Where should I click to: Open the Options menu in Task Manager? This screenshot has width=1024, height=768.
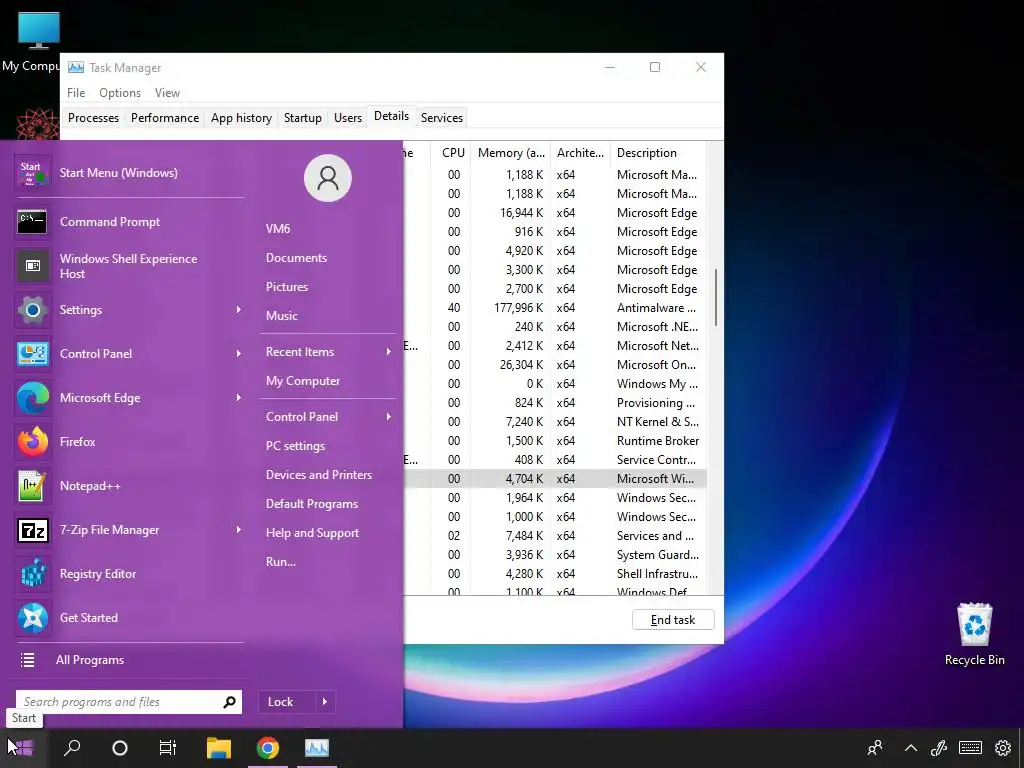click(x=120, y=93)
